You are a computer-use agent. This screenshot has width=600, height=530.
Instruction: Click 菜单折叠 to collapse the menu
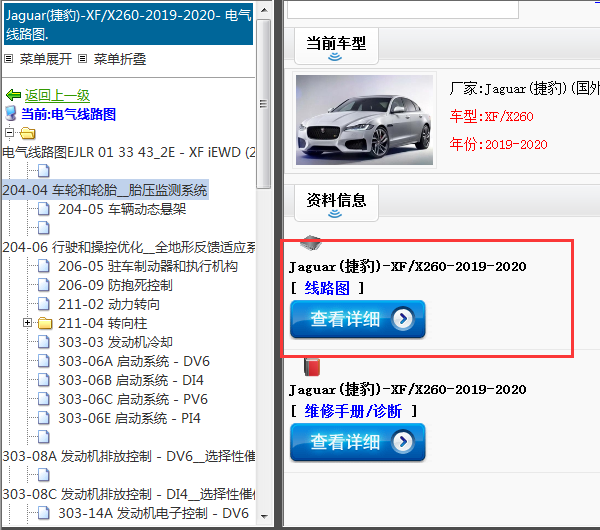click(120, 59)
